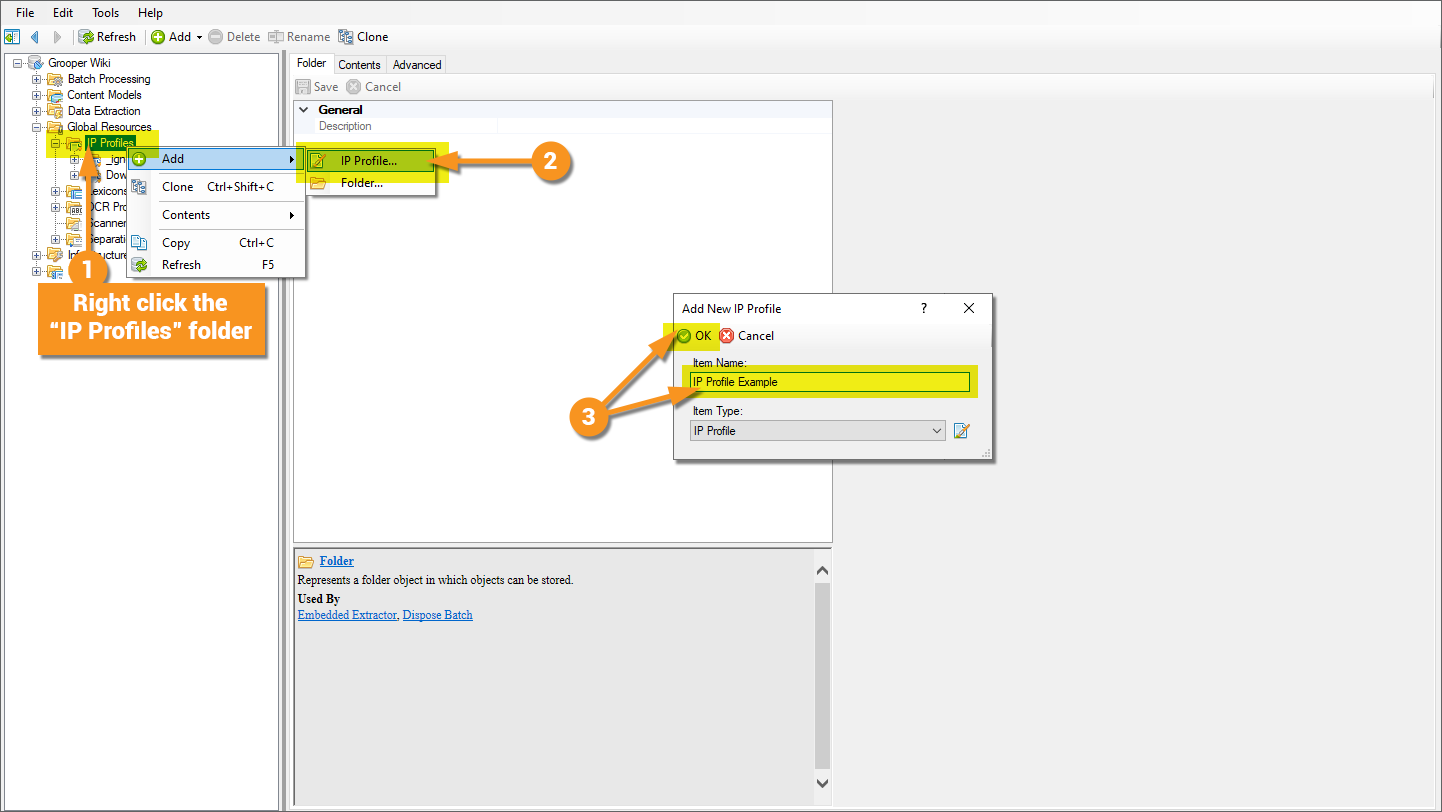Select the IP Profiles tree node
The width and height of the screenshot is (1442, 812).
pyautogui.click(x=110, y=143)
